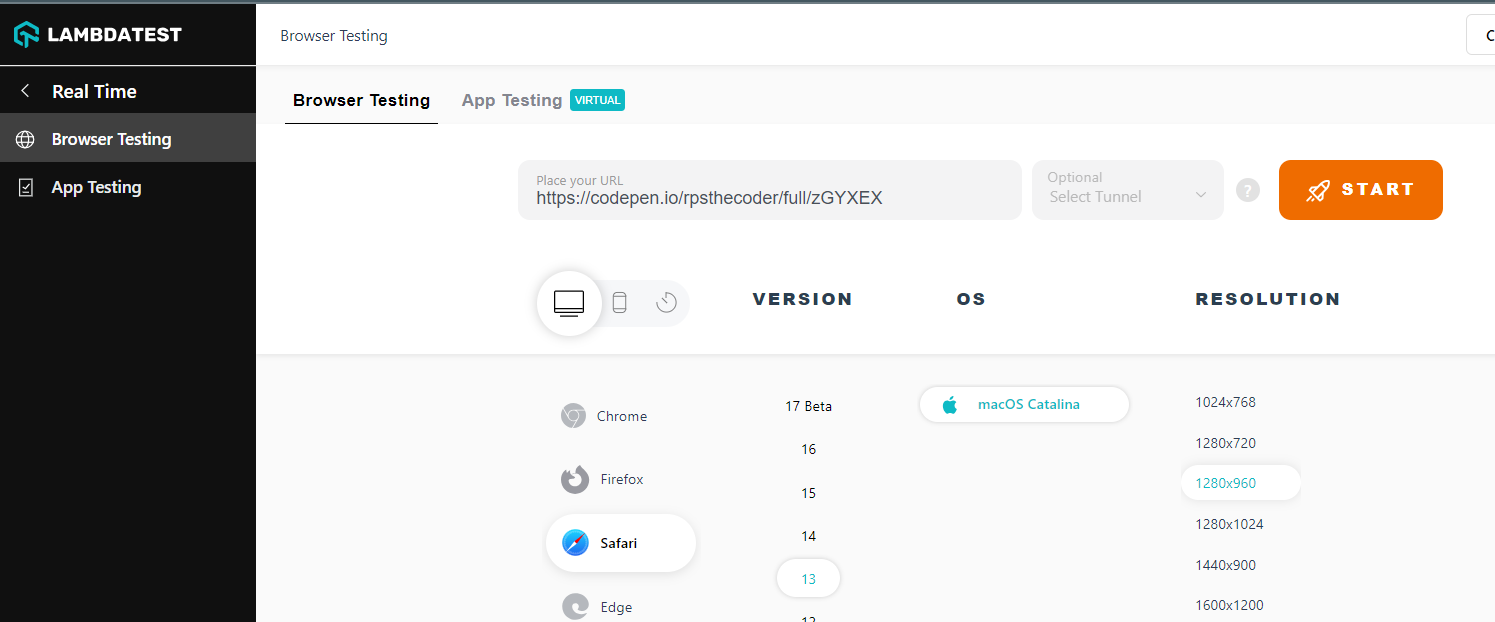The height and width of the screenshot is (622, 1495).
Task: Pick resolution 1280x960
Action: [x=1241, y=483]
